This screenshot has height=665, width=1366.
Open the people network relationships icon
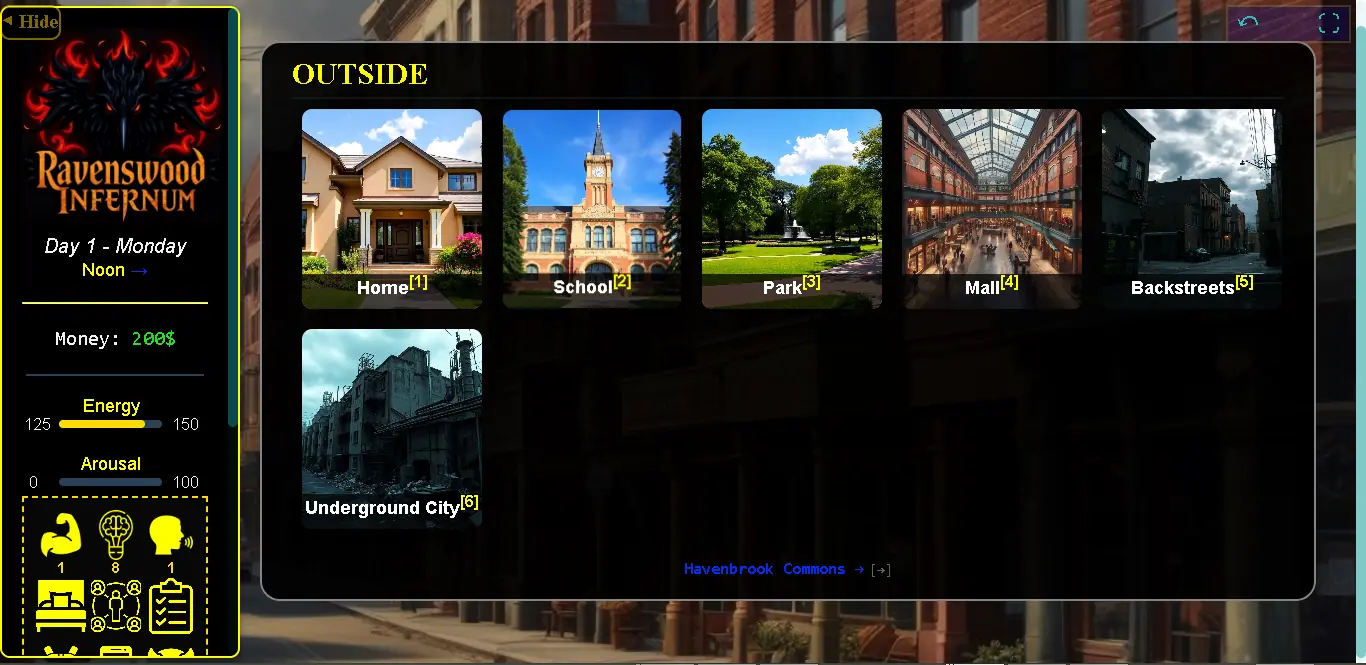115,606
